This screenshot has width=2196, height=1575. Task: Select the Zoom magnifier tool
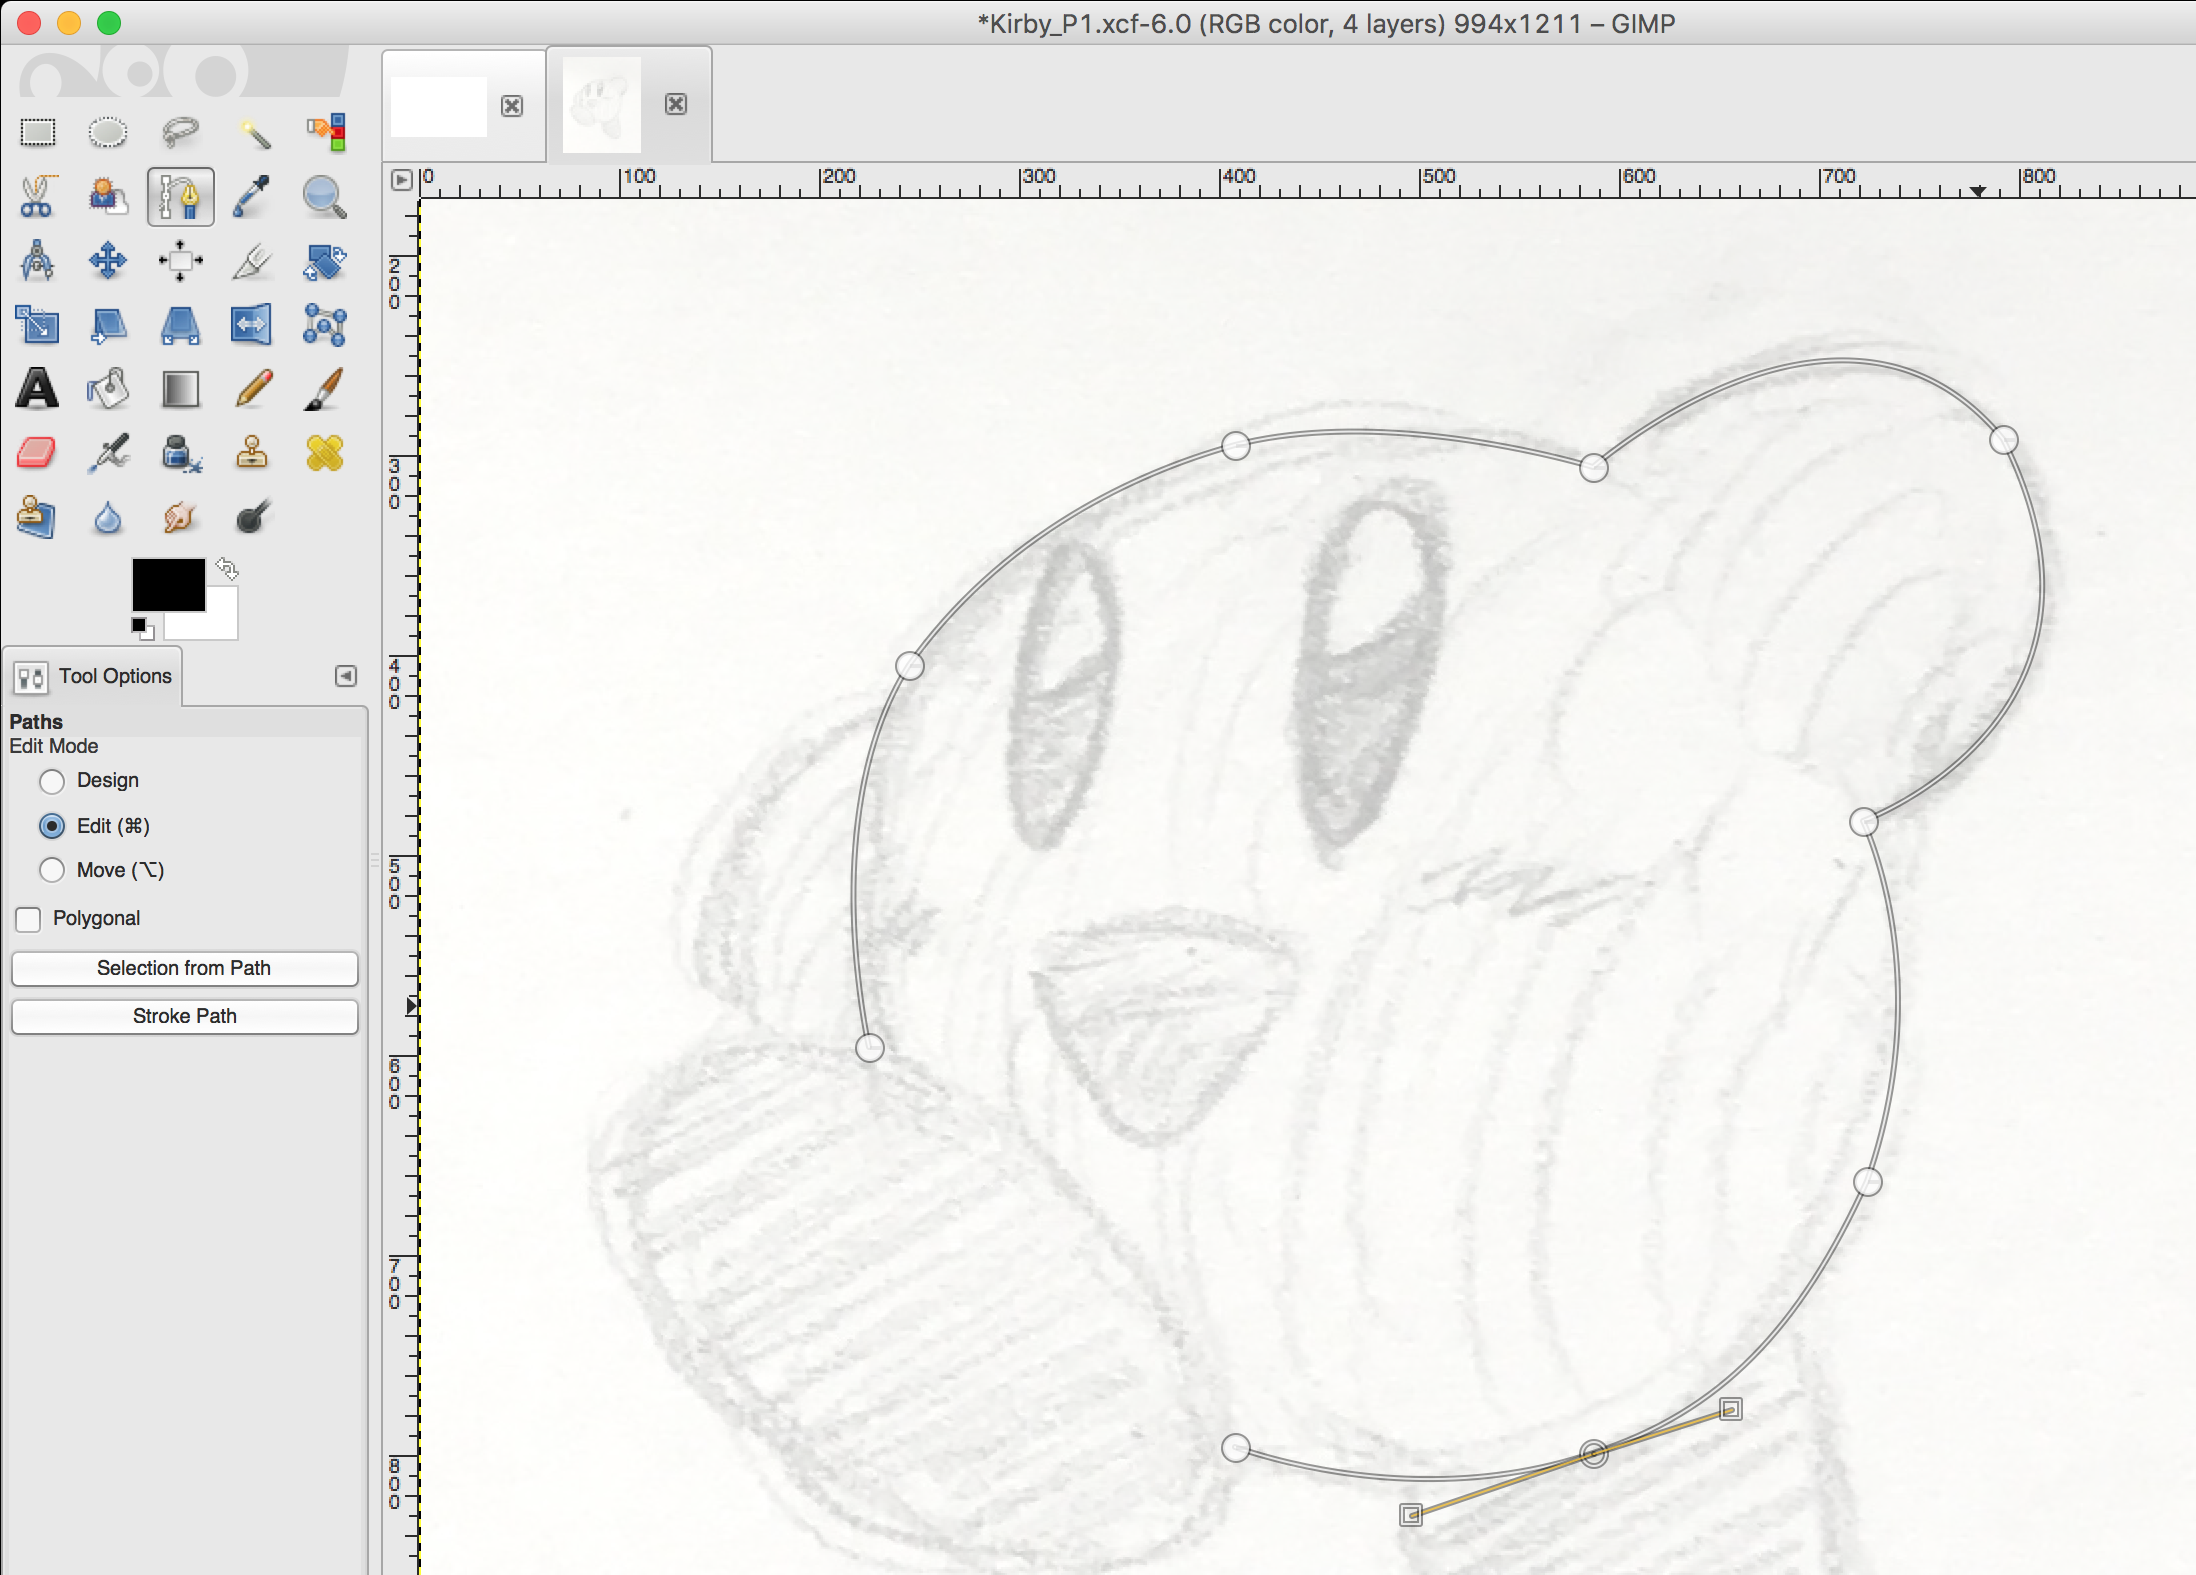[325, 197]
